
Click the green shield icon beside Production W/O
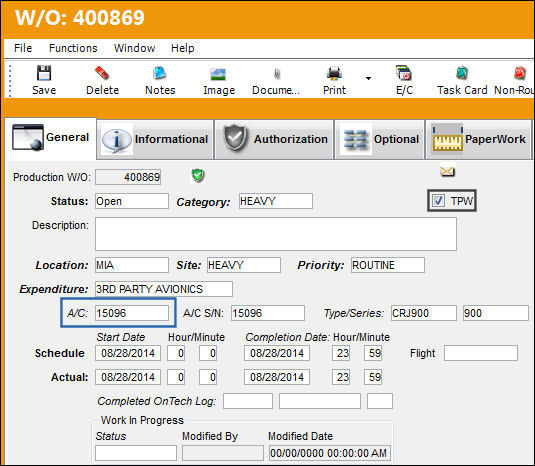click(198, 176)
